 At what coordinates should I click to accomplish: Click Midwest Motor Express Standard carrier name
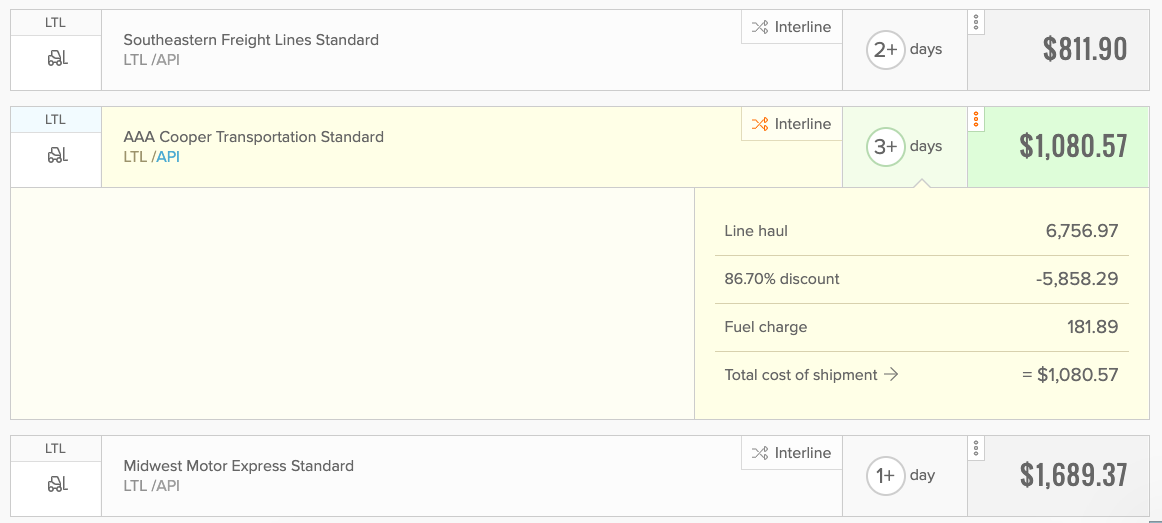pos(239,466)
